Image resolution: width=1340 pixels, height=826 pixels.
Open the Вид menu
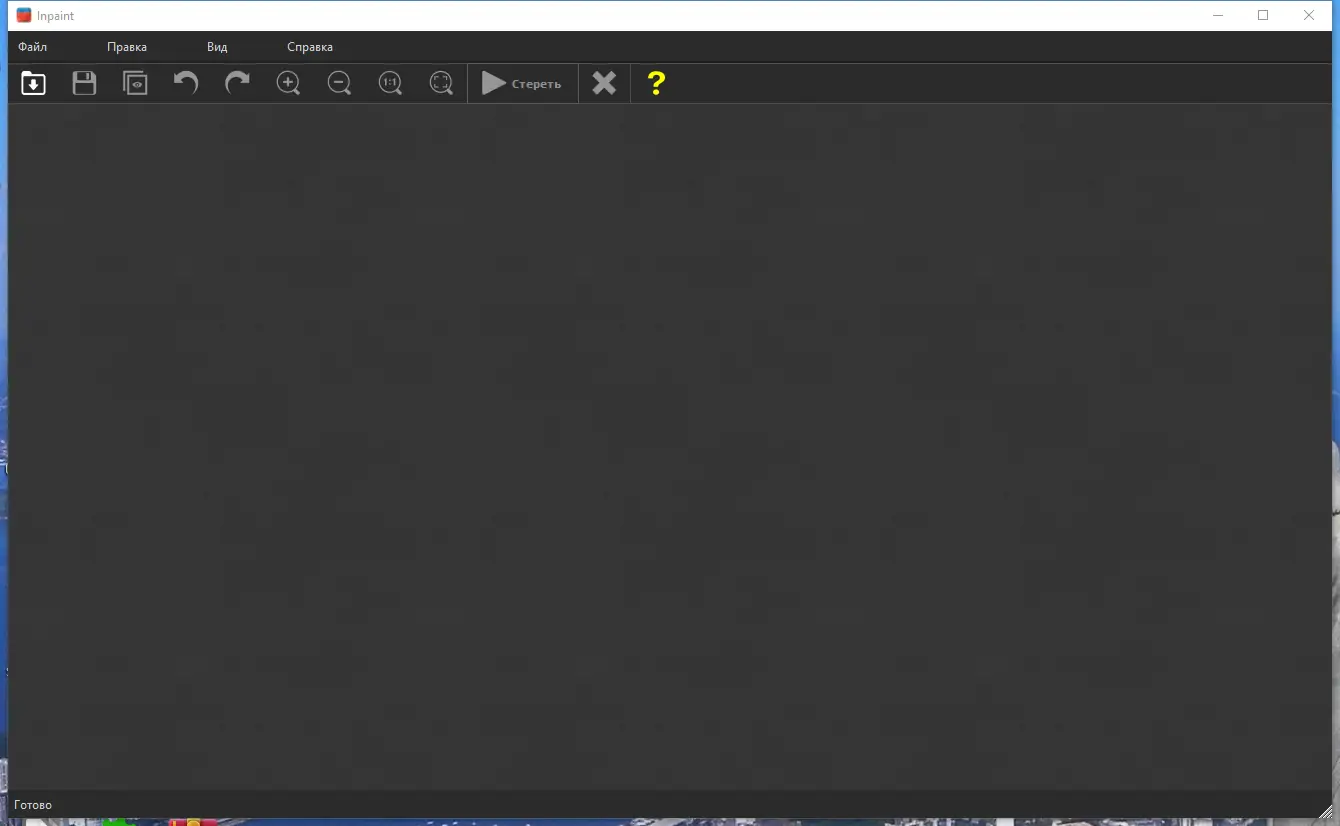(217, 47)
